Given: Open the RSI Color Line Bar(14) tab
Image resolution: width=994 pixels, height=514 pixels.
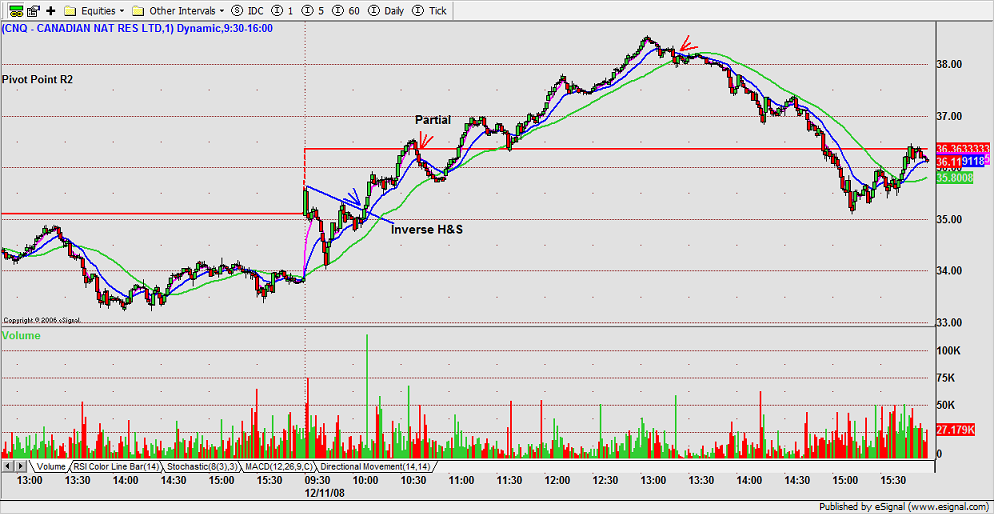Looking at the screenshot, I should [116, 466].
